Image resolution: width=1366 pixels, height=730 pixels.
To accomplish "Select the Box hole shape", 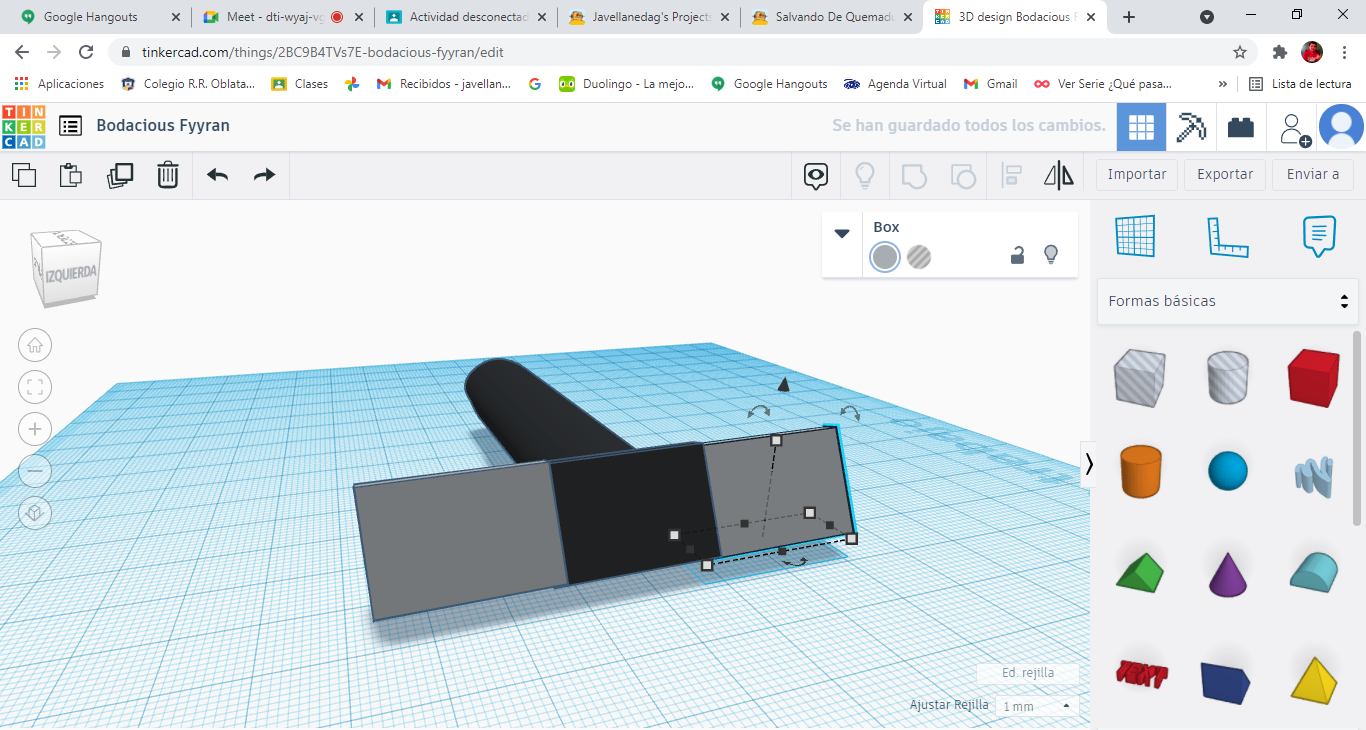I will (x=1139, y=377).
